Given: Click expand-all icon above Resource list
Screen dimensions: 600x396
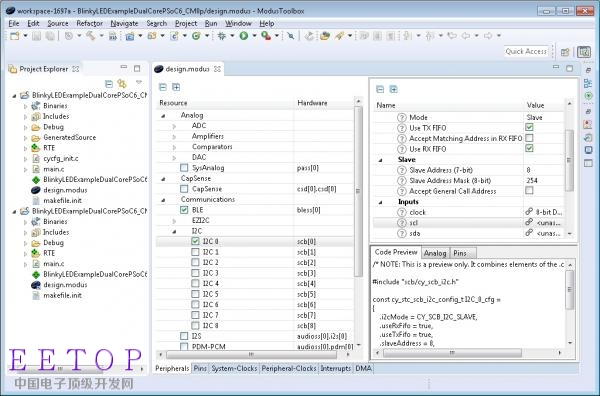Looking at the screenshot, I should [x=176, y=87].
